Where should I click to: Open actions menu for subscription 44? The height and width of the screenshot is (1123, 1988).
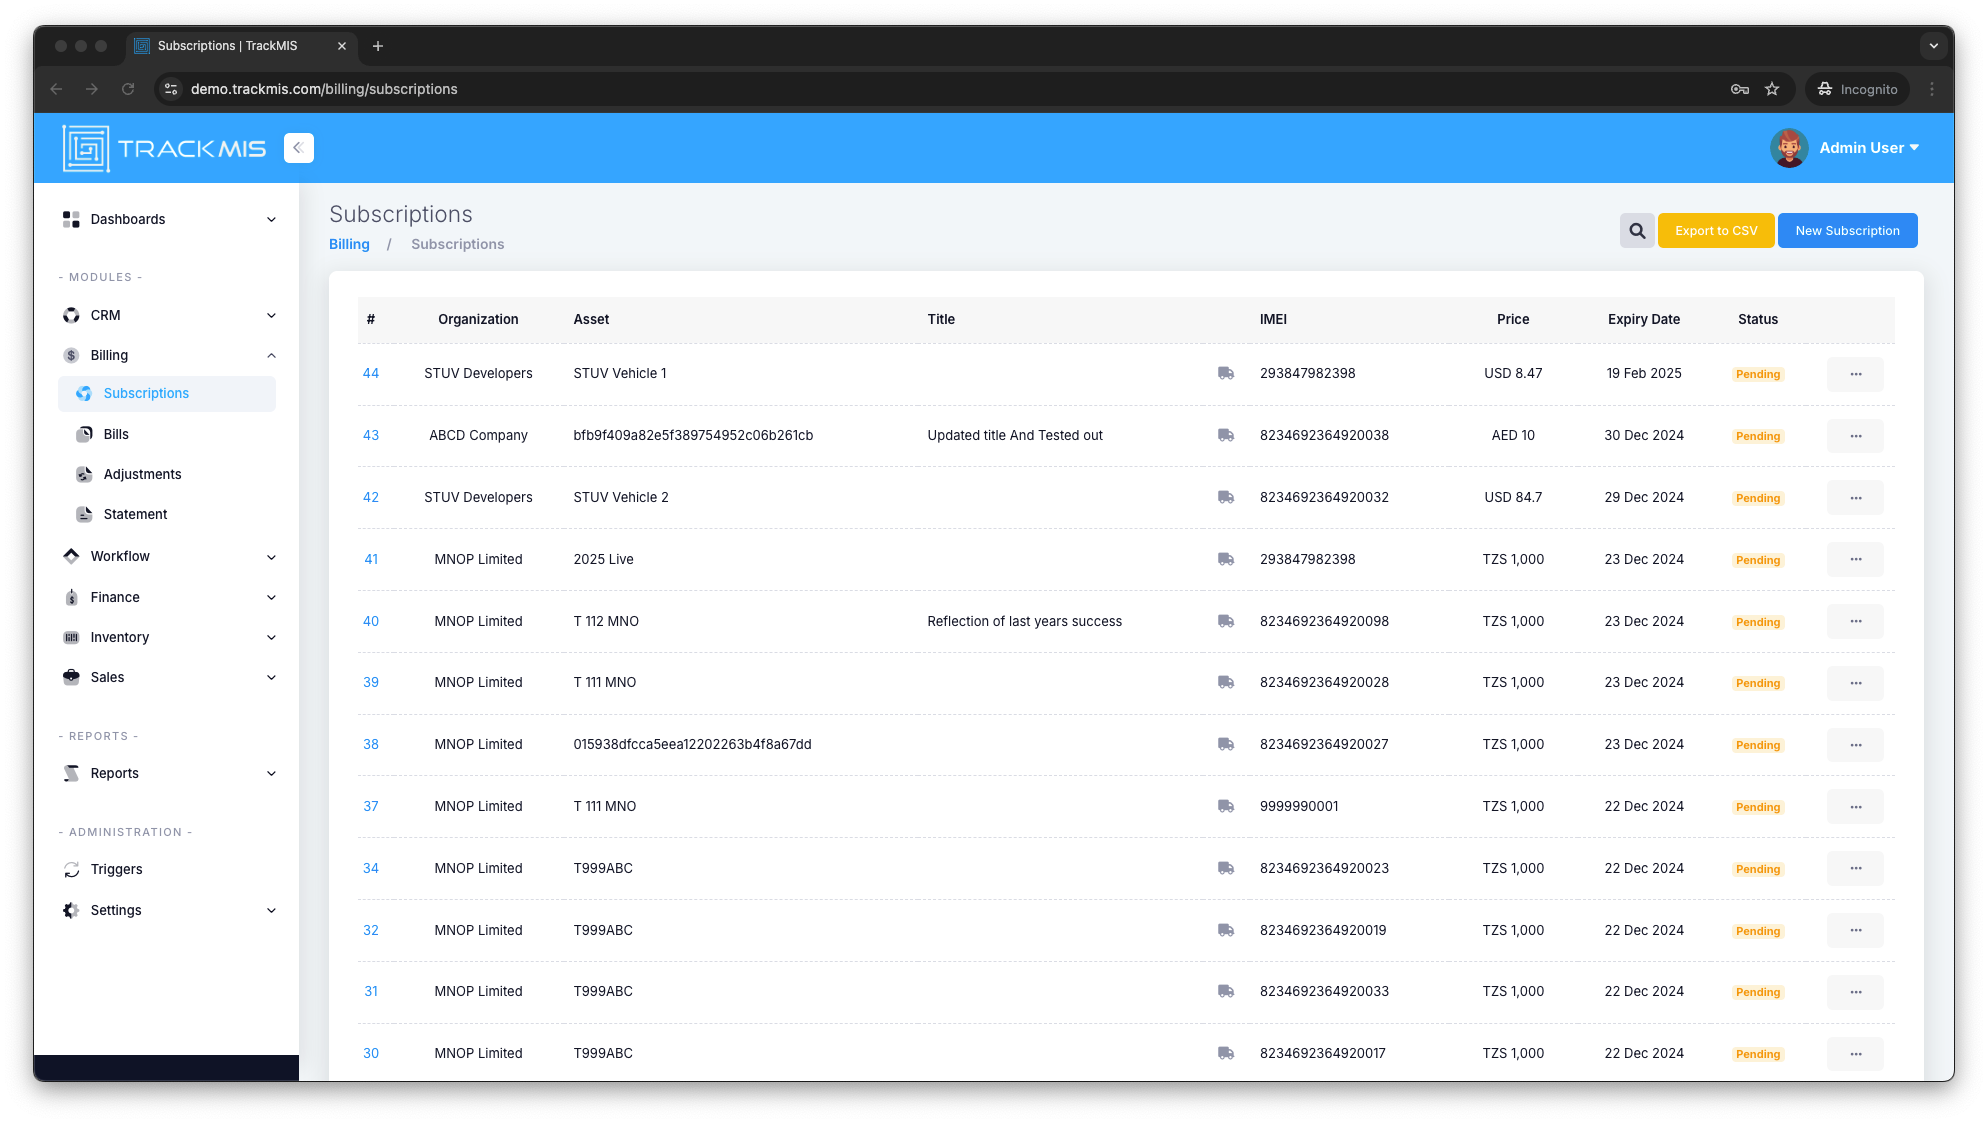pyautogui.click(x=1855, y=374)
